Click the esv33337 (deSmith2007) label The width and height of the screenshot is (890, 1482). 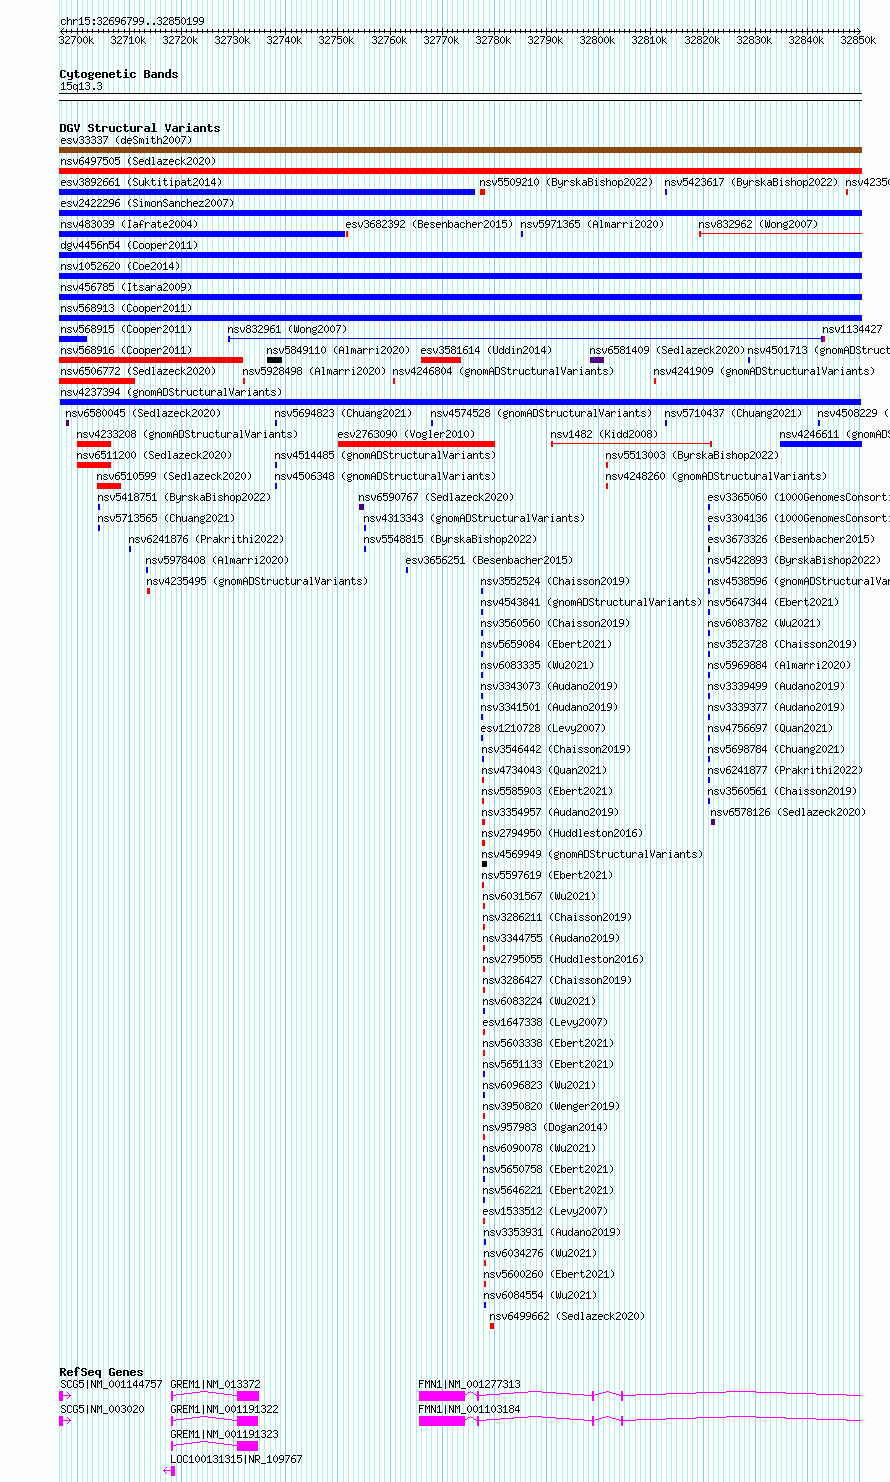[x=125, y=140]
